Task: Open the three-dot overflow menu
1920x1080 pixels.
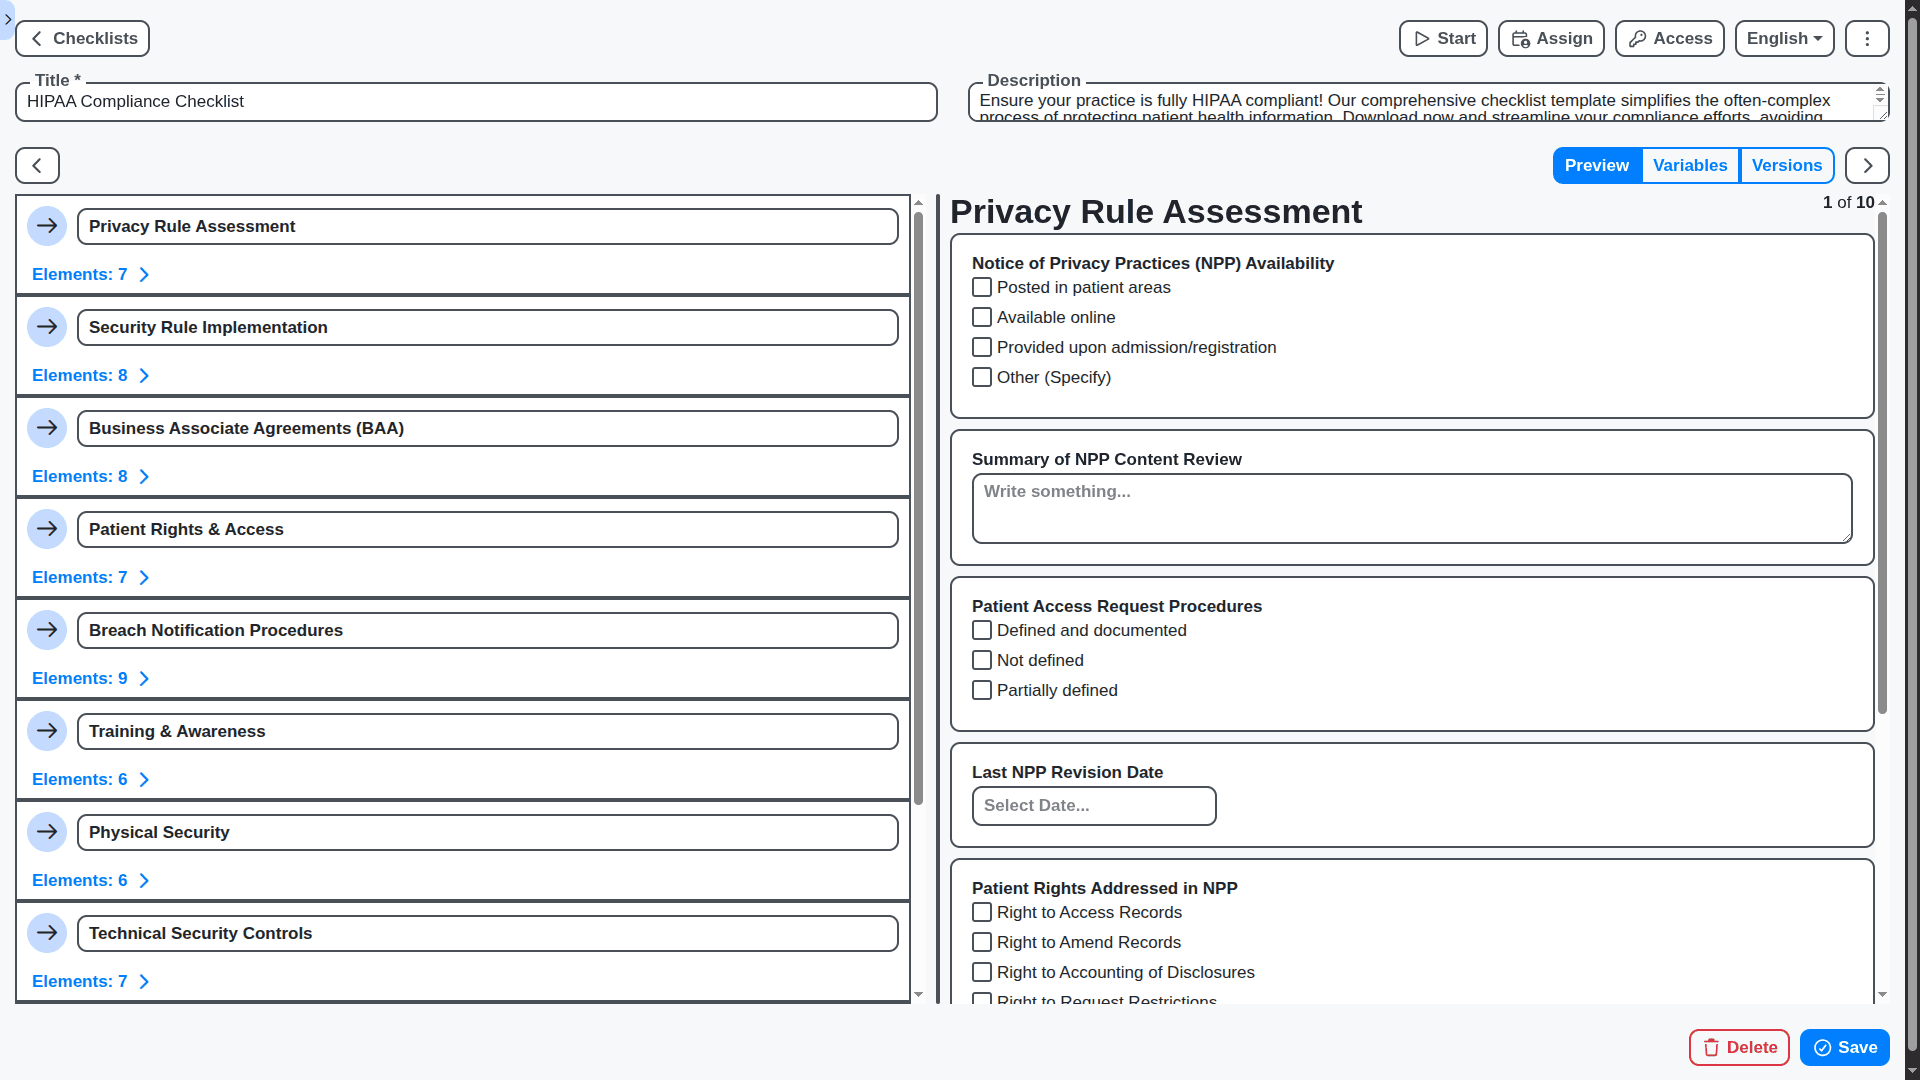Action: point(1866,38)
